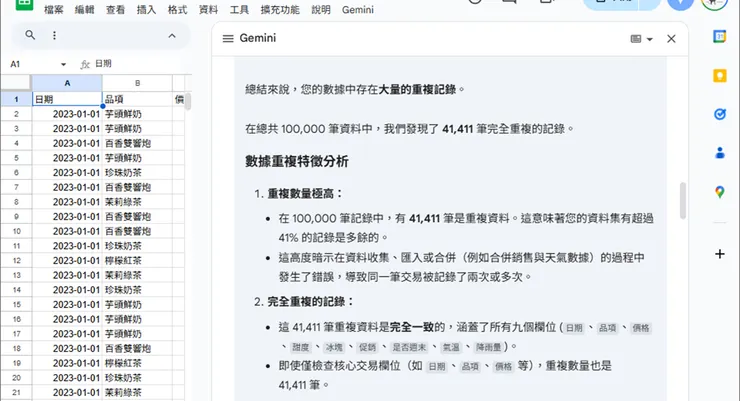Open the 編輯 menu
Image resolution: width=740 pixels, height=401 pixels.
[84, 10]
